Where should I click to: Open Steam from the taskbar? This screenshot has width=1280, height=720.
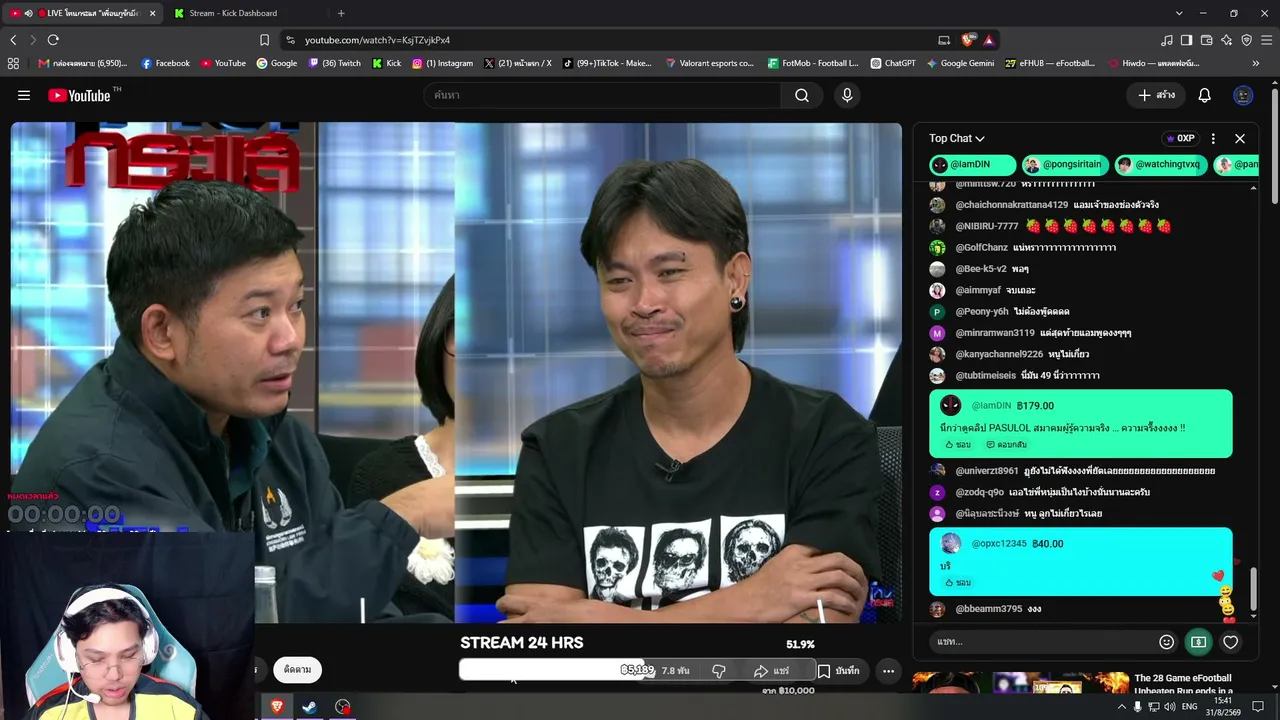click(x=310, y=707)
